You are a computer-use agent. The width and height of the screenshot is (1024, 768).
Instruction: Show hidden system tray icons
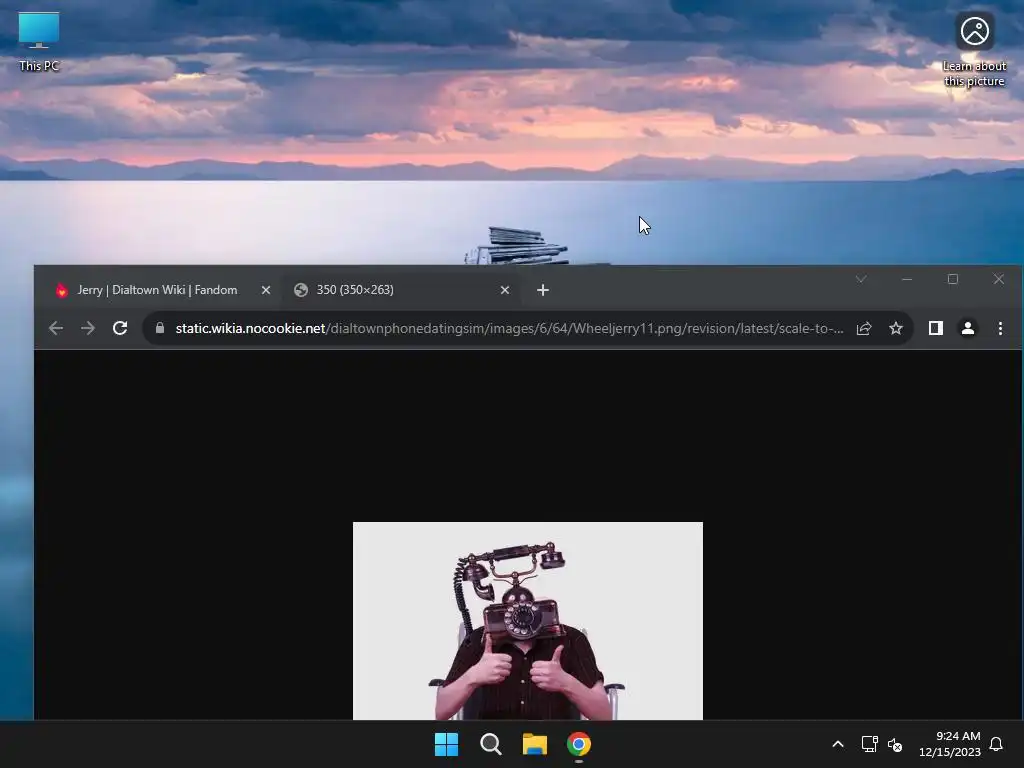pyautogui.click(x=838, y=744)
